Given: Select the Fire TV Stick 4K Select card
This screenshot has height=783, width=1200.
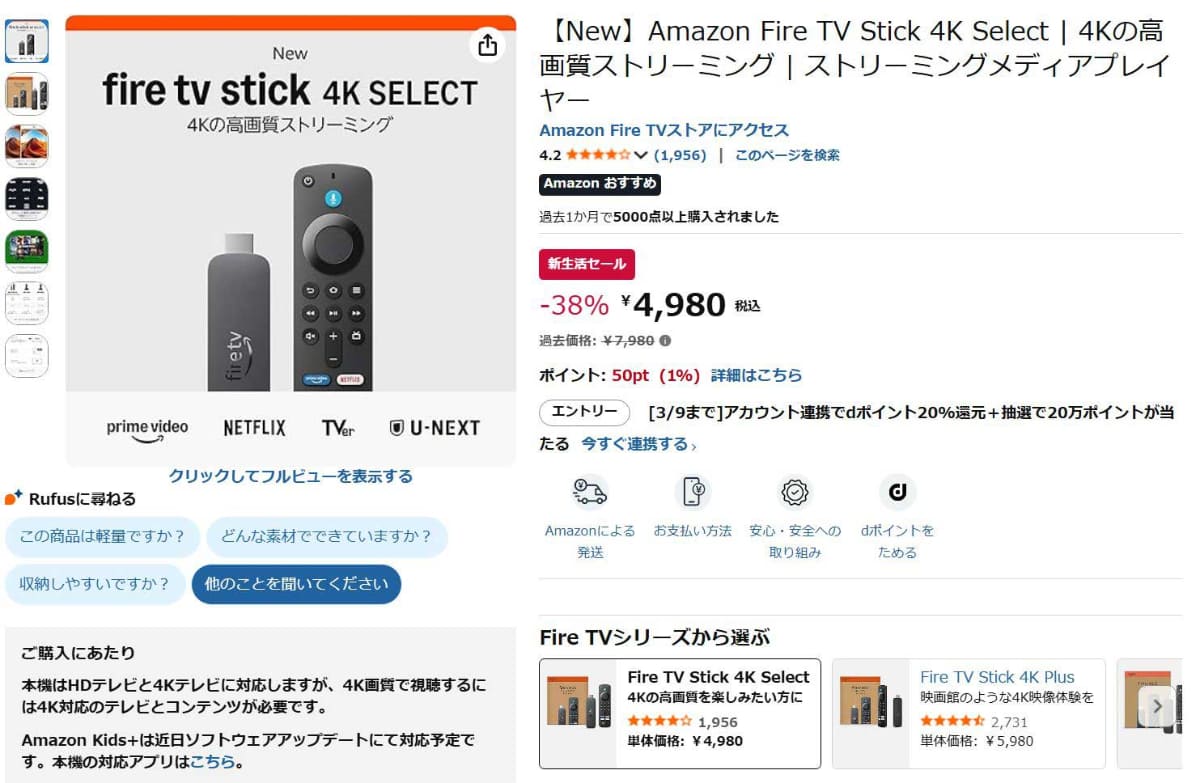Looking at the screenshot, I should point(680,711).
